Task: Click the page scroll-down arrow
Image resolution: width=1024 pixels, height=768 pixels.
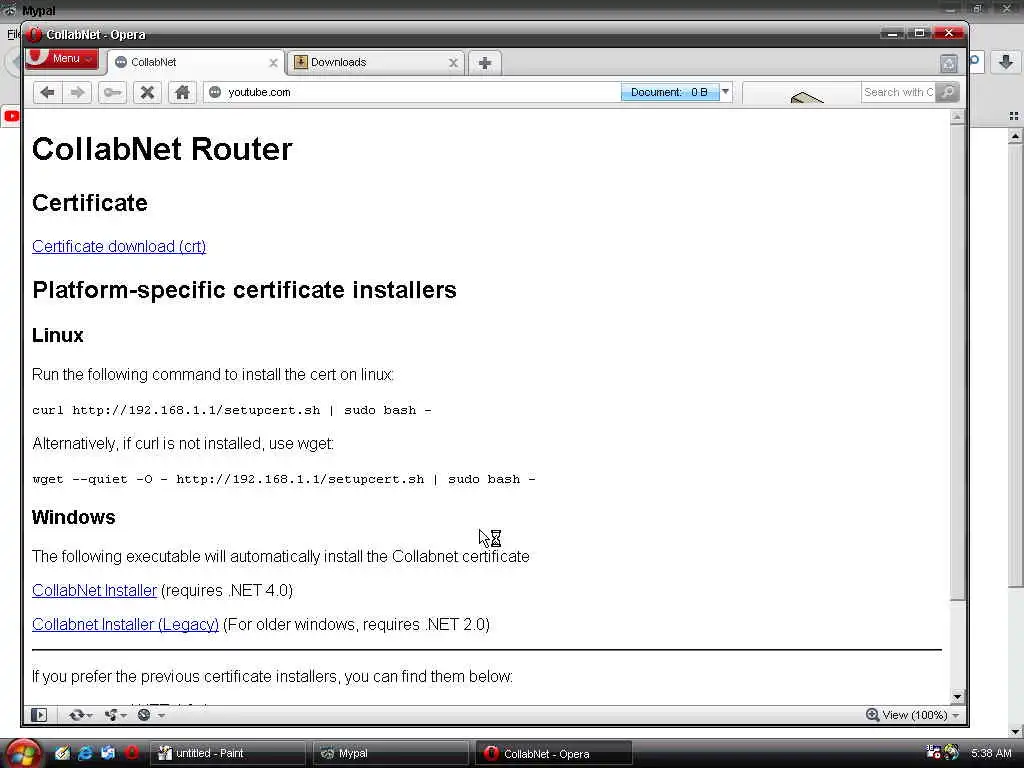Action: [x=957, y=697]
